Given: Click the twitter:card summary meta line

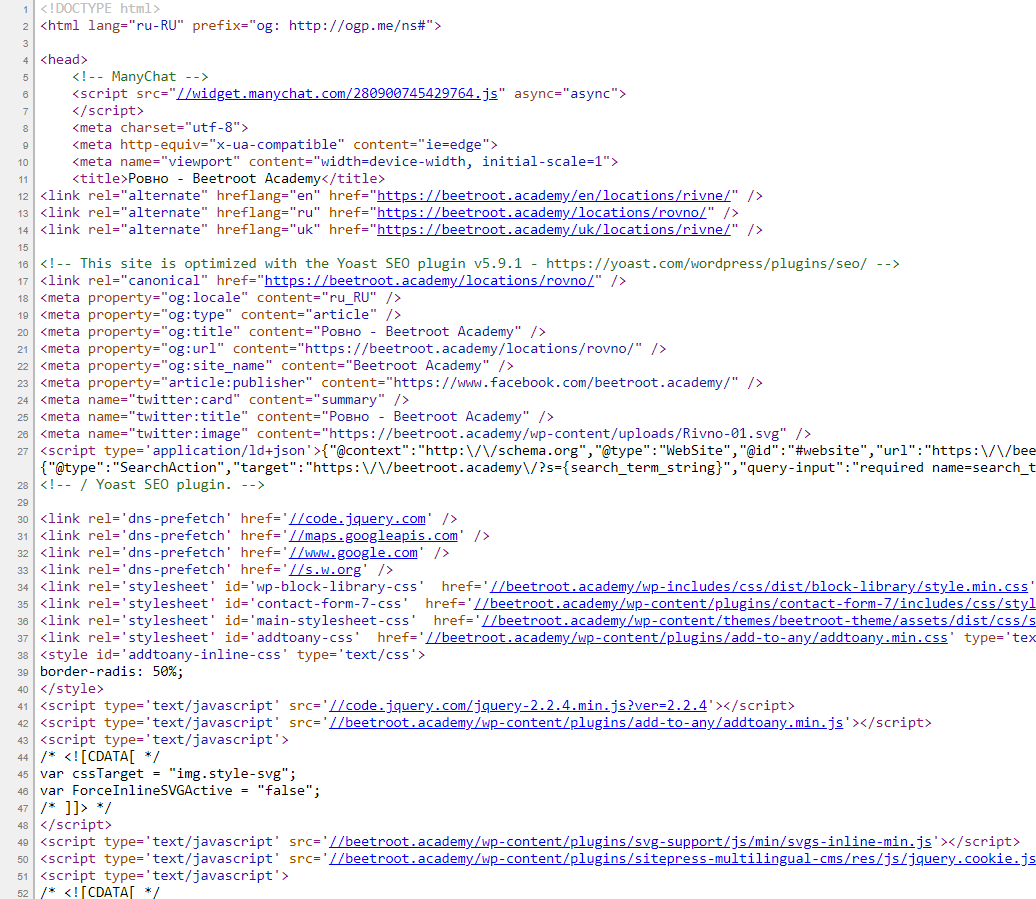Looking at the screenshot, I should pos(225,400).
